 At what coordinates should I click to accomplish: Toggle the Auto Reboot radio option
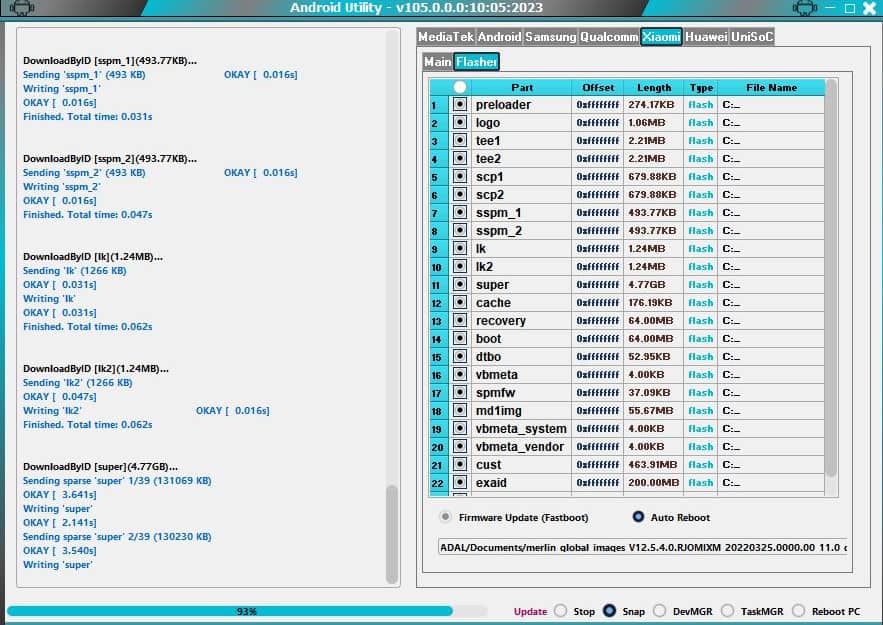pos(638,517)
